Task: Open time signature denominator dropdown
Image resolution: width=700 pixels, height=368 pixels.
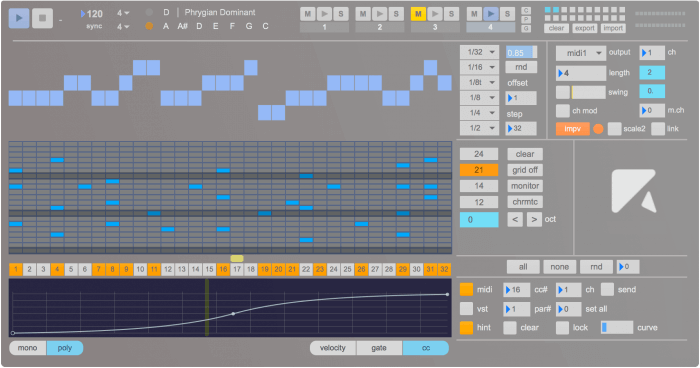Action: (123, 27)
